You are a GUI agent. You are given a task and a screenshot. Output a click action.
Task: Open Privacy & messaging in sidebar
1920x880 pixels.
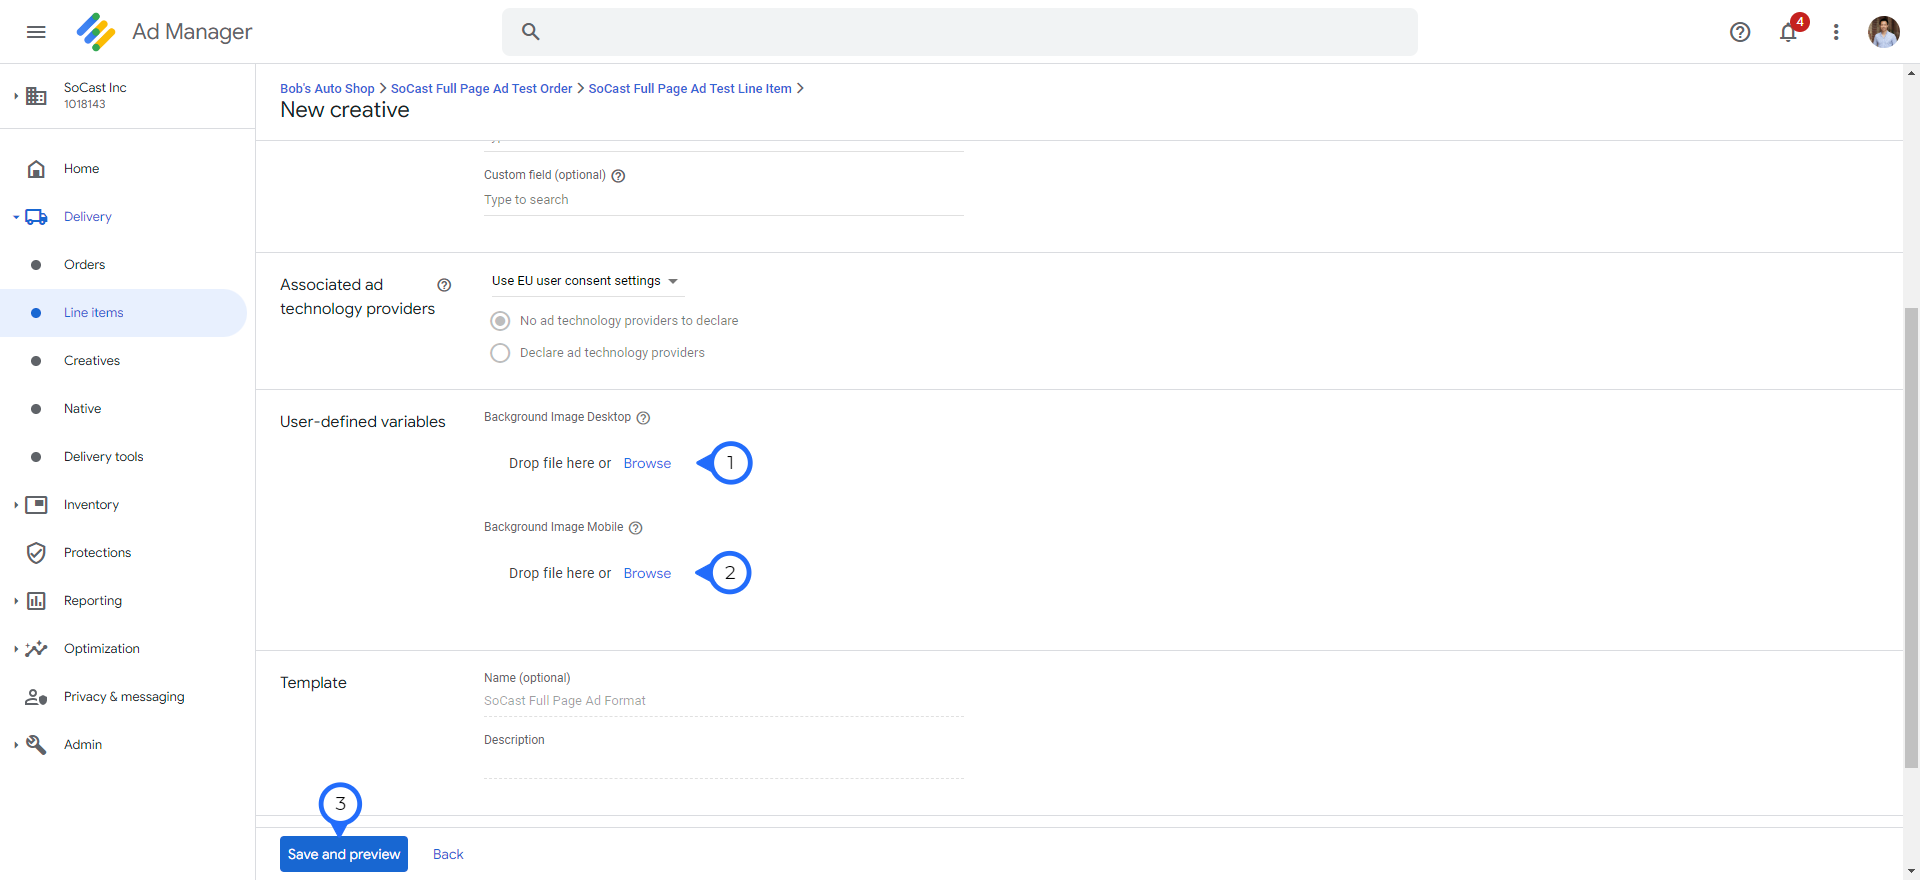tap(124, 697)
